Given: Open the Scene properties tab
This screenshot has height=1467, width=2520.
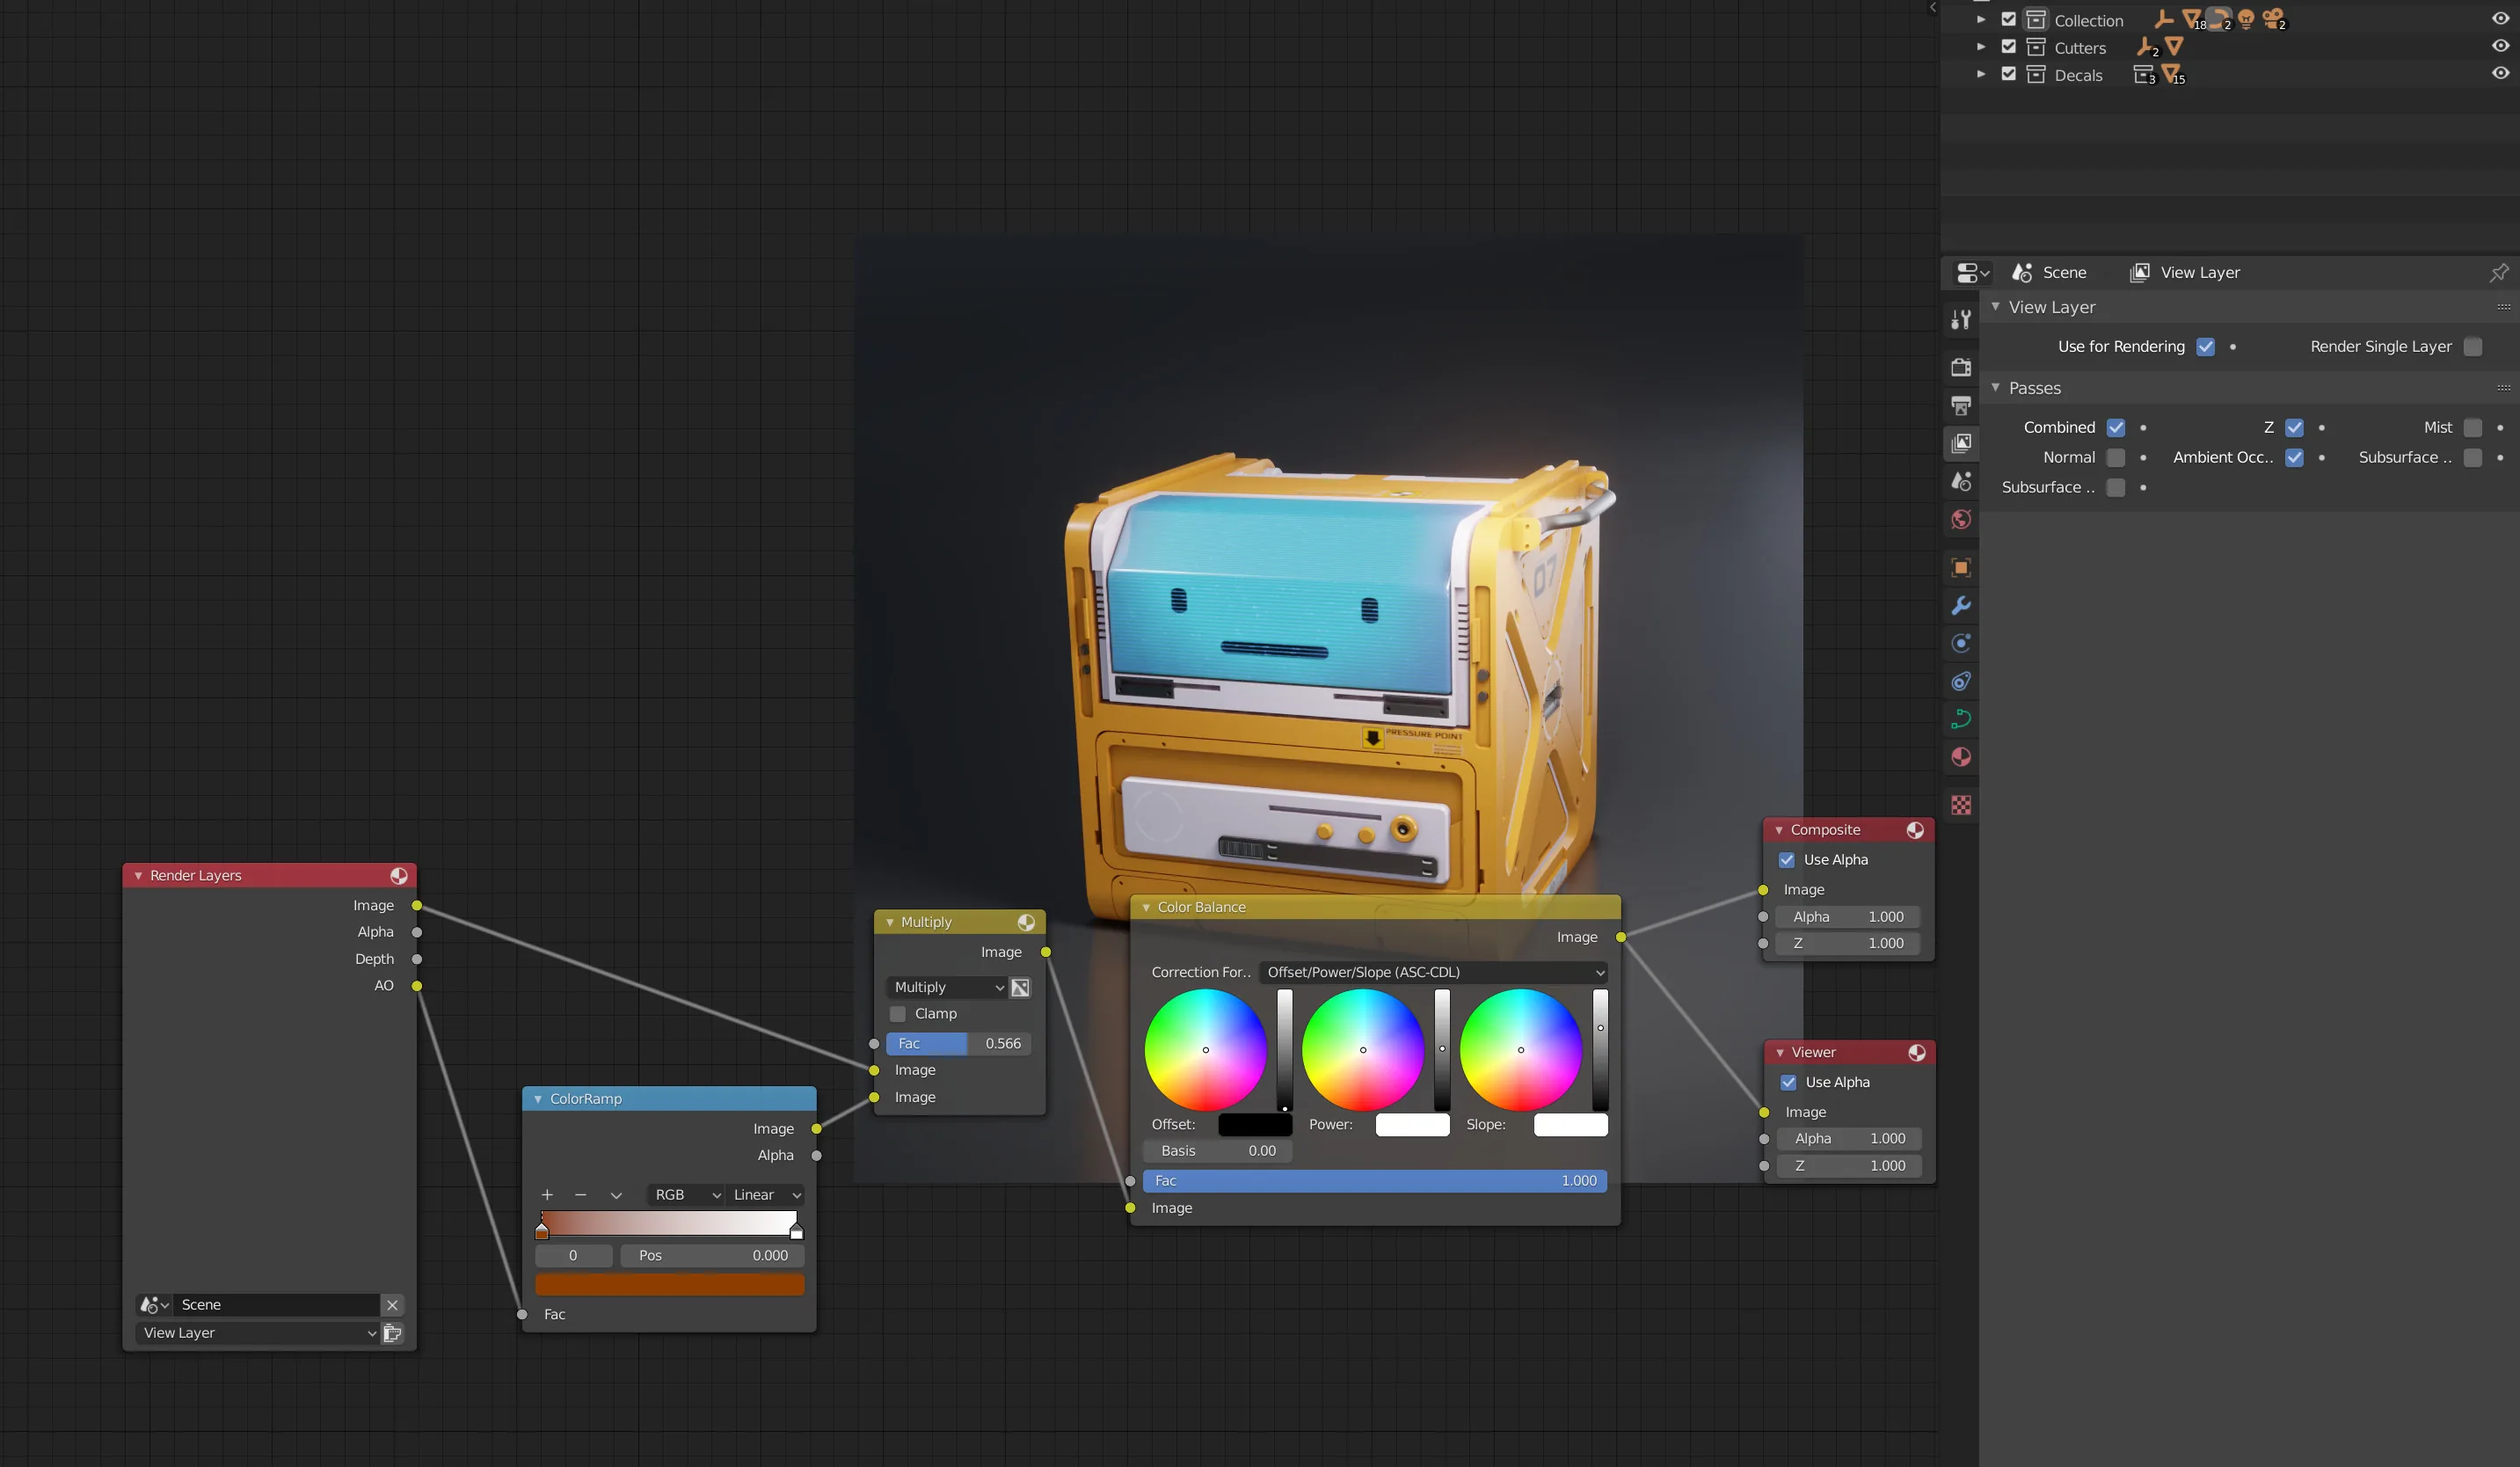Looking at the screenshot, I should coord(1960,481).
